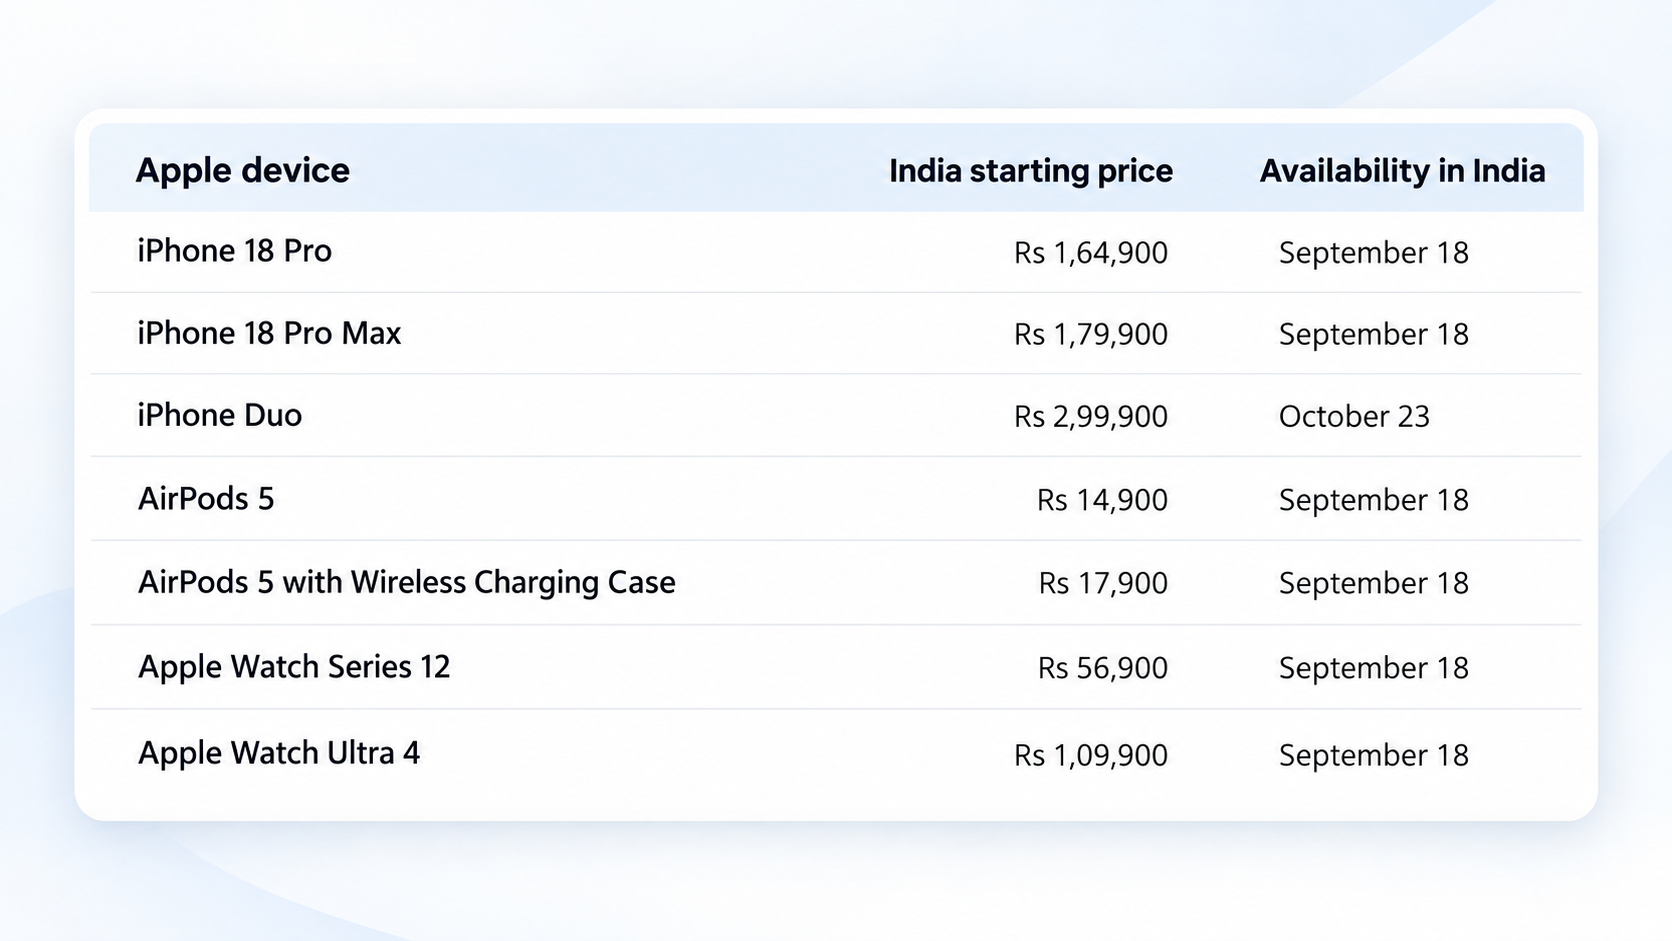Select the "Apple Watch Ultra 4" device name
Viewport: 1672px width, 941px height.
(x=279, y=753)
